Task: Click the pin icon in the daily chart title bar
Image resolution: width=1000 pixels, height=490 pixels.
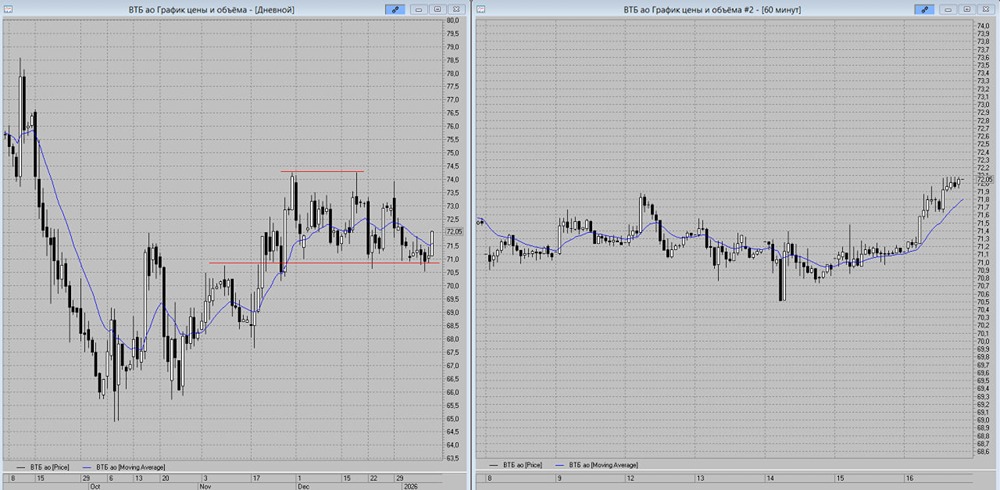Action: [x=395, y=10]
